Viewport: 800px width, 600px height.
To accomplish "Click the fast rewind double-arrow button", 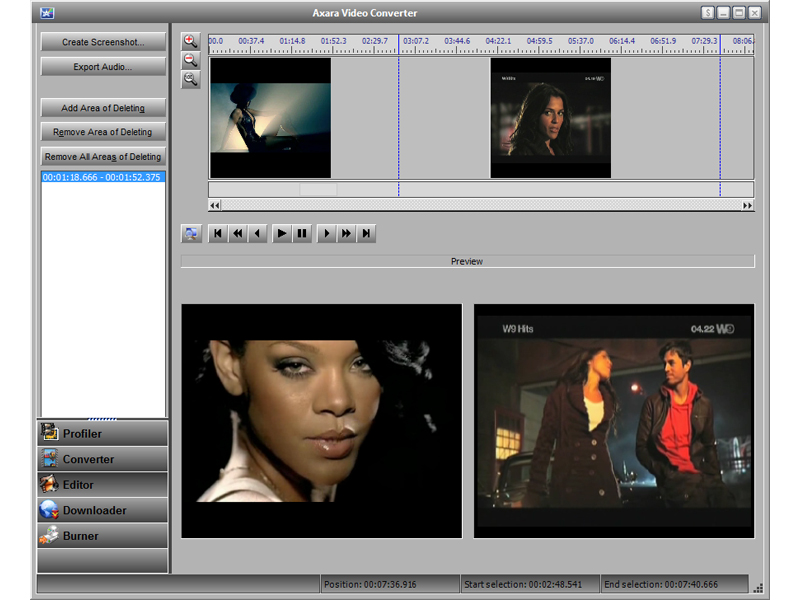I will (x=238, y=234).
